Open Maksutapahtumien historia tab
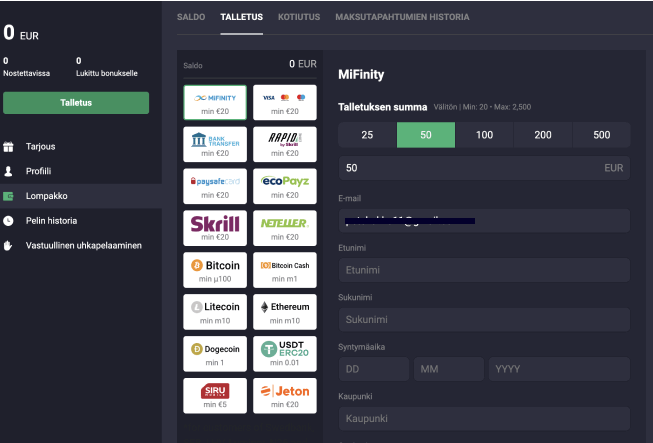The width and height of the screenshot is (653, 443). pyautogui.click(x=402, y=17)
